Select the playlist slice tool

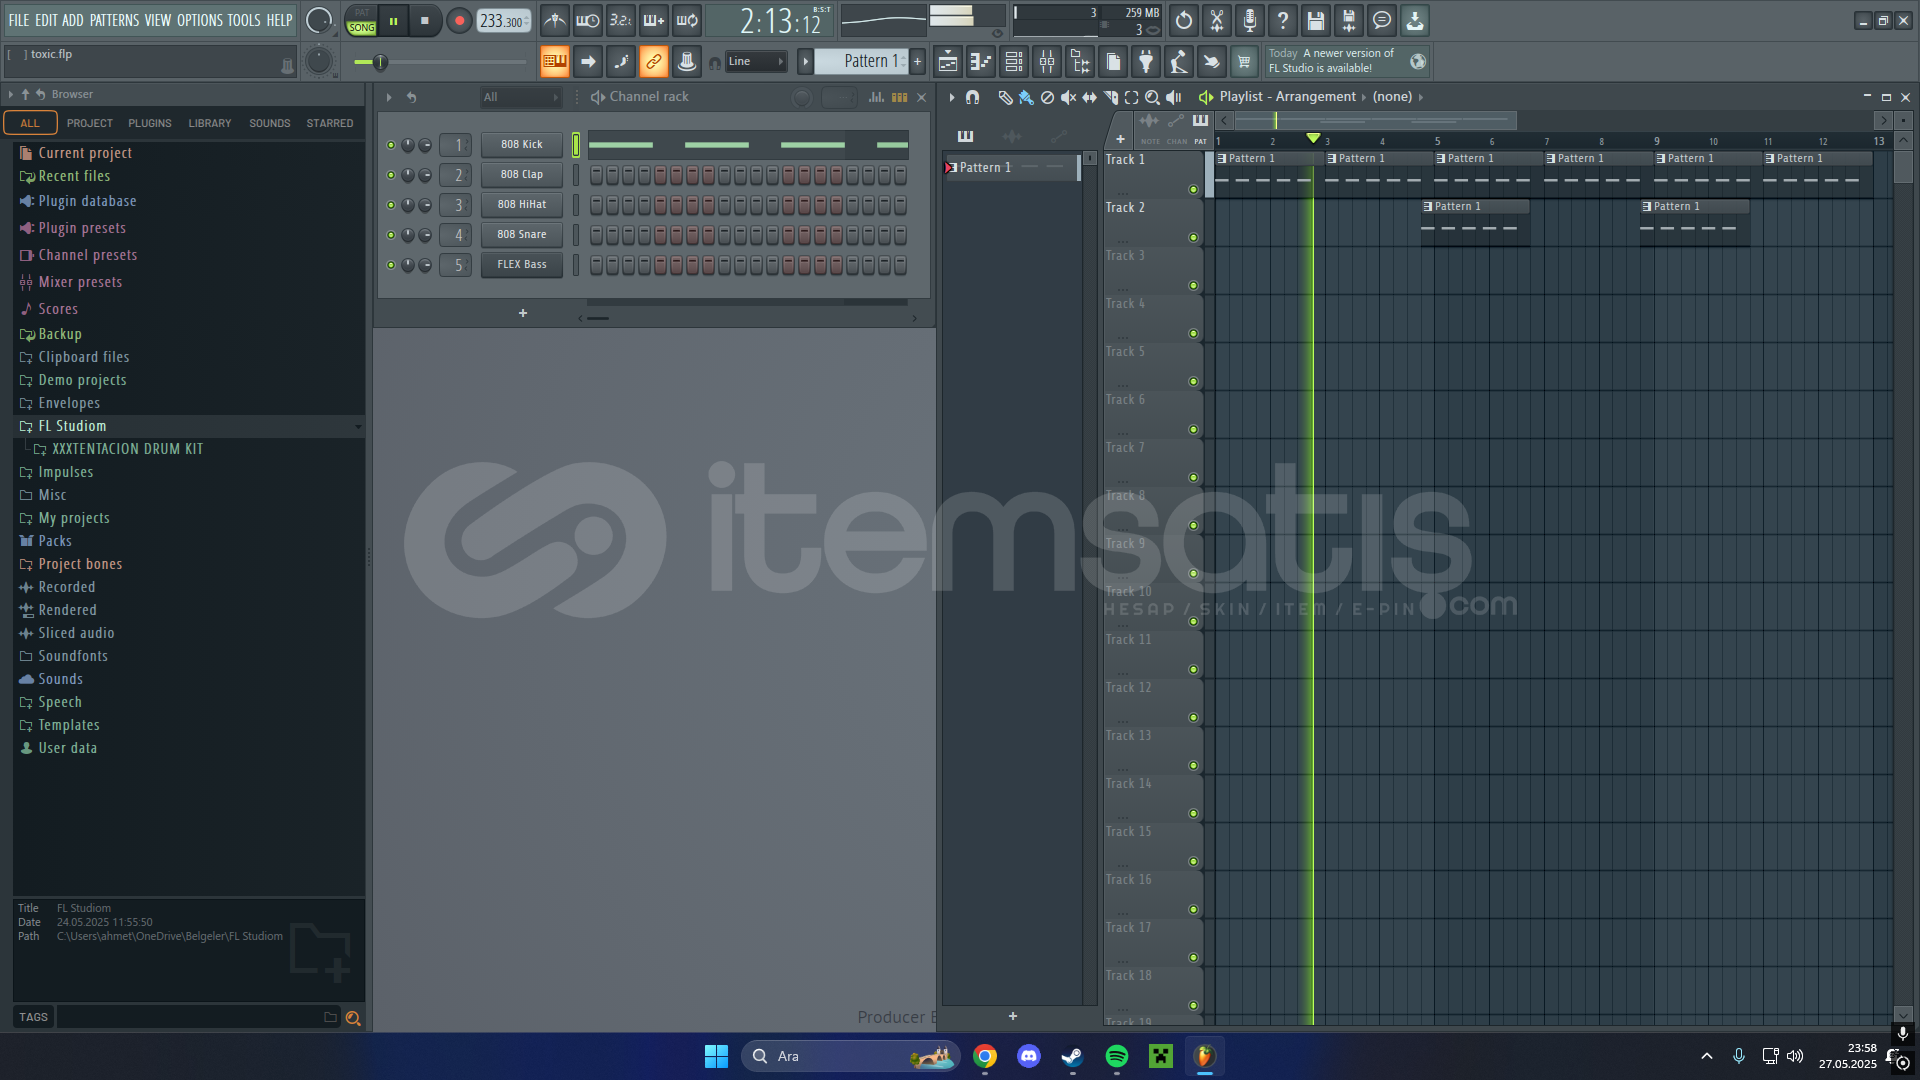coord(1110,97)
